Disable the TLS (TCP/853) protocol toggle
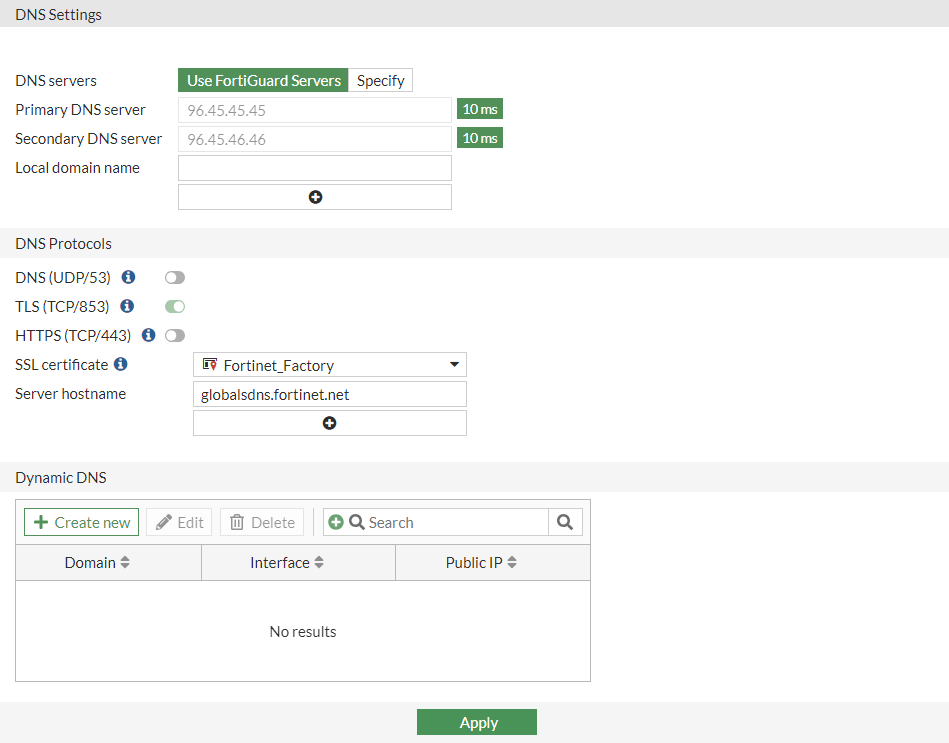This screenshot has height=743, width=949. pyautogui.click(x=174, y=306)
